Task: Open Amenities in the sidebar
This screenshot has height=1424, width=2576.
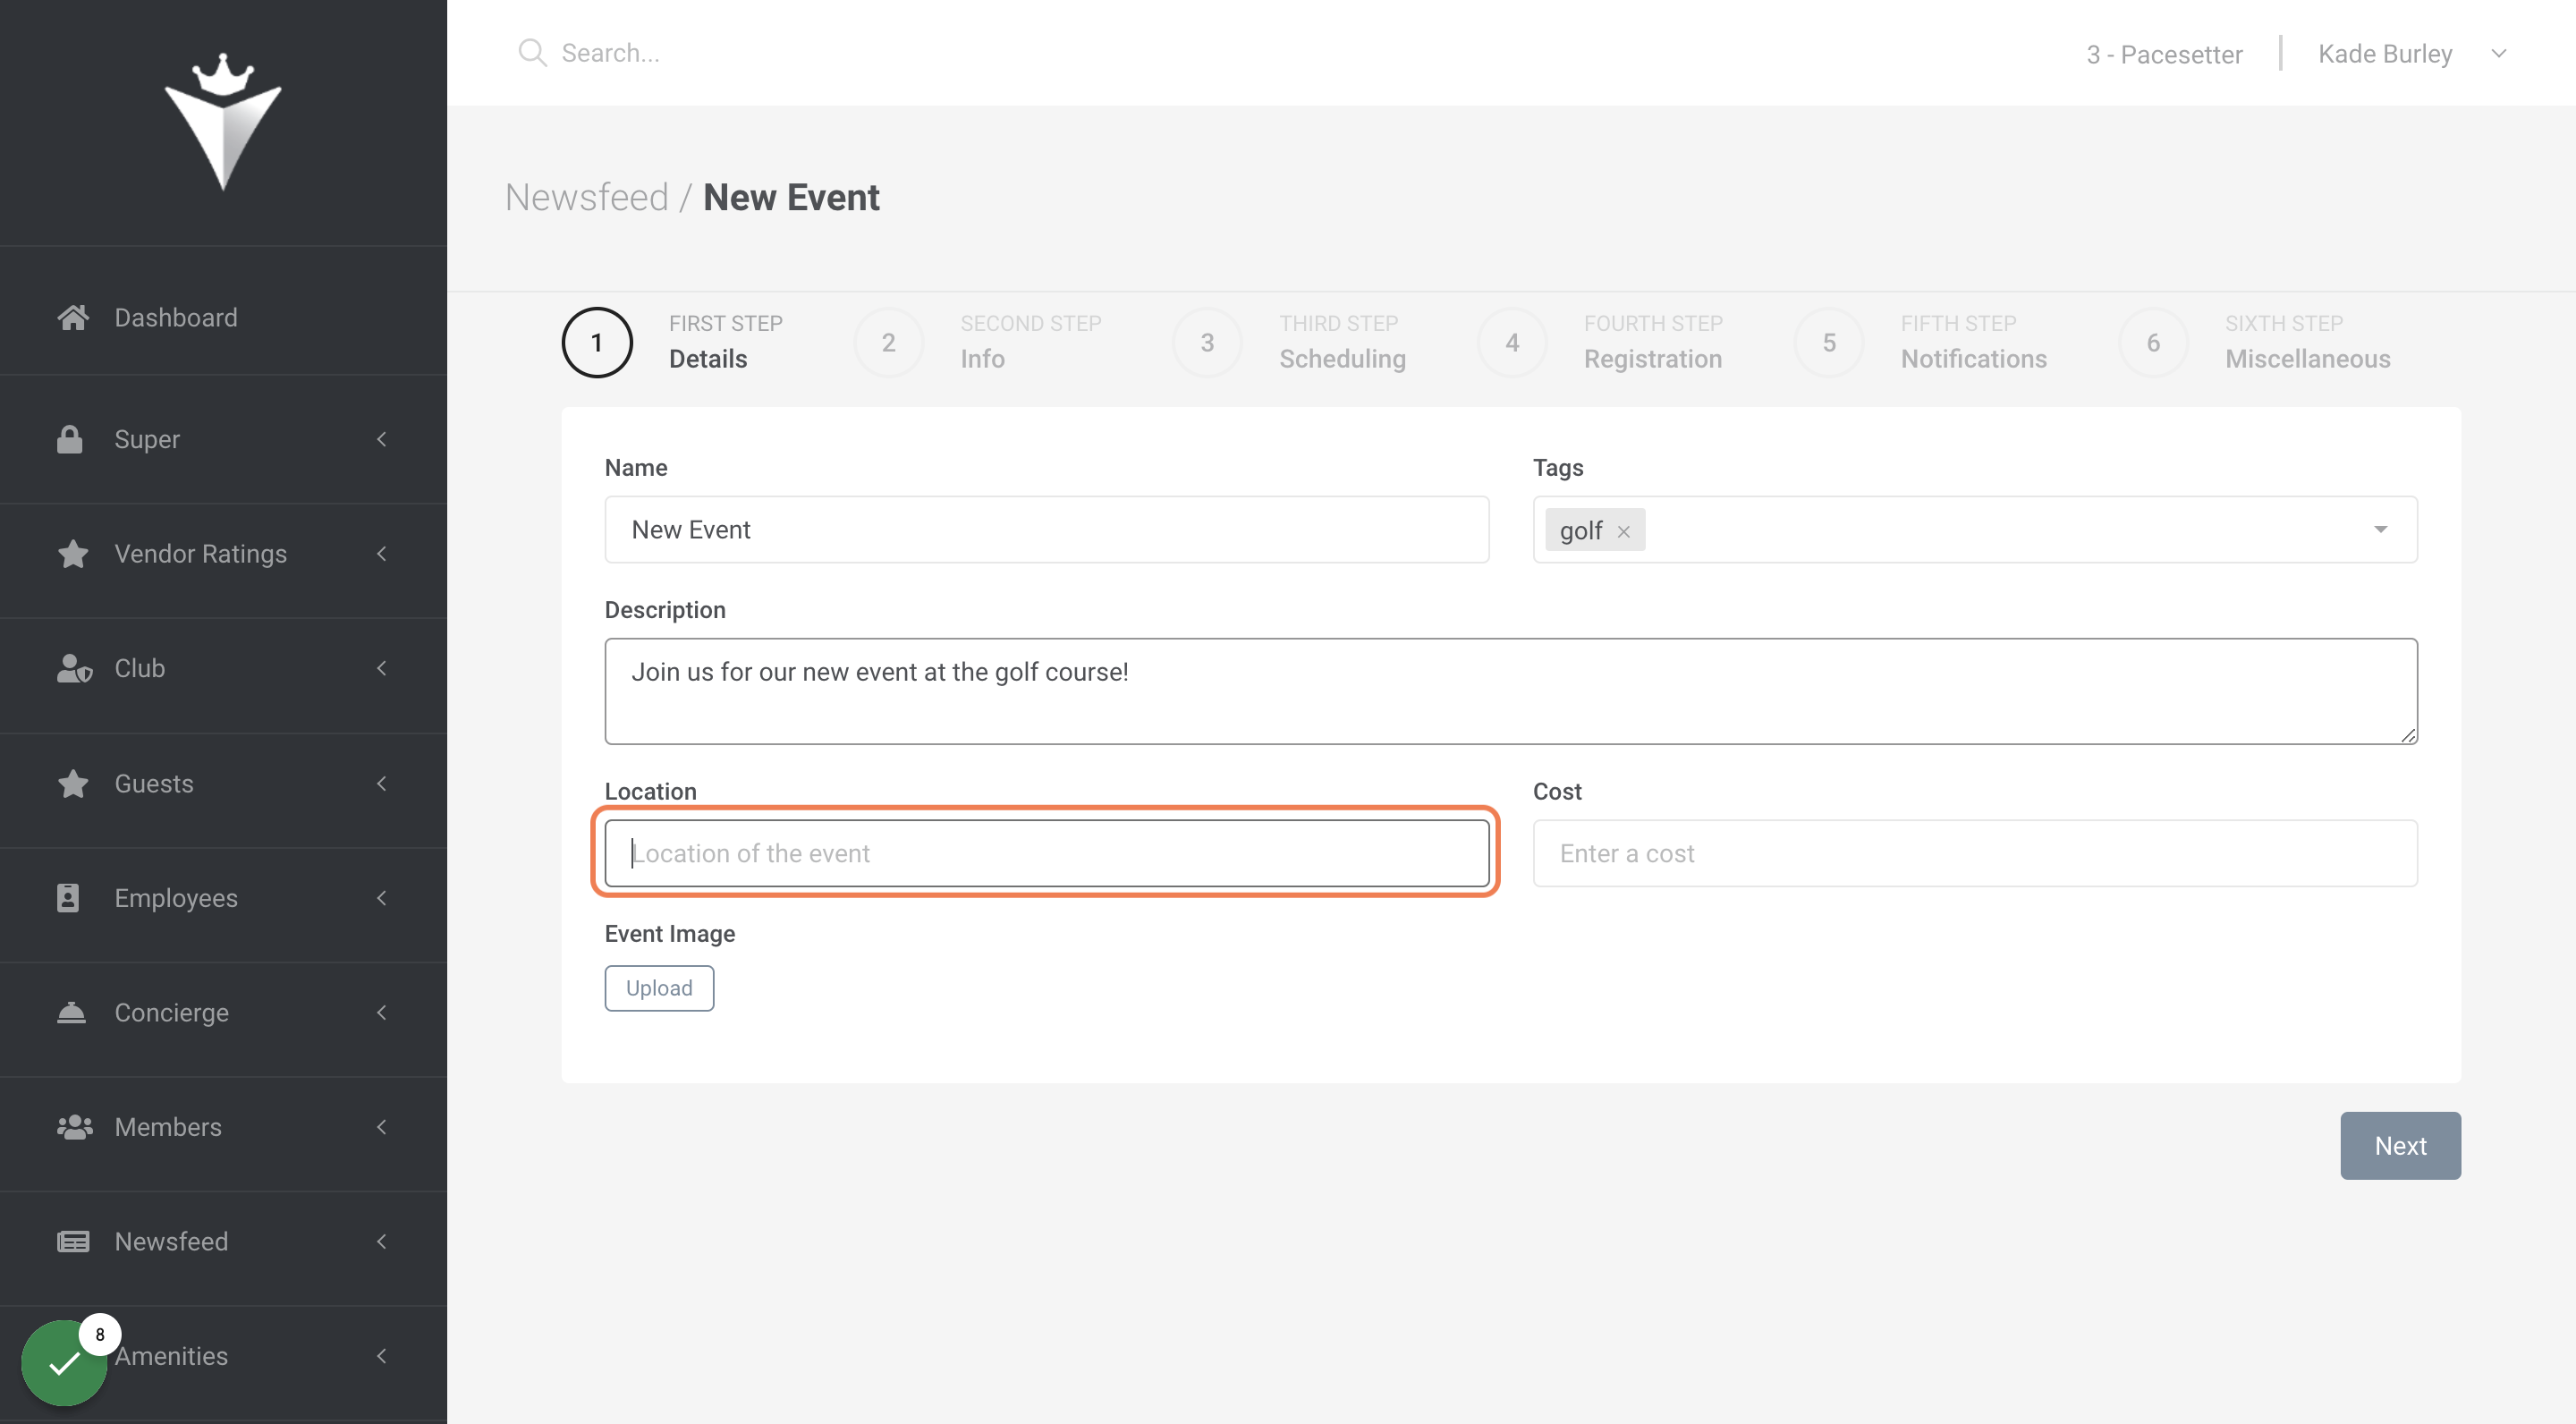Action: click(x=171, y=1356)
